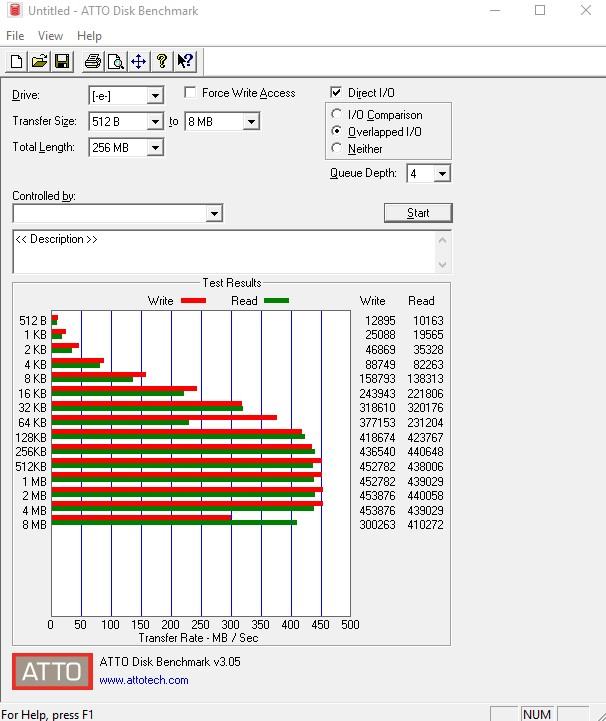Expand the 8 MB transfer size dropdown
The height and width of the screenshot is (721, 606).
point(251,122)
